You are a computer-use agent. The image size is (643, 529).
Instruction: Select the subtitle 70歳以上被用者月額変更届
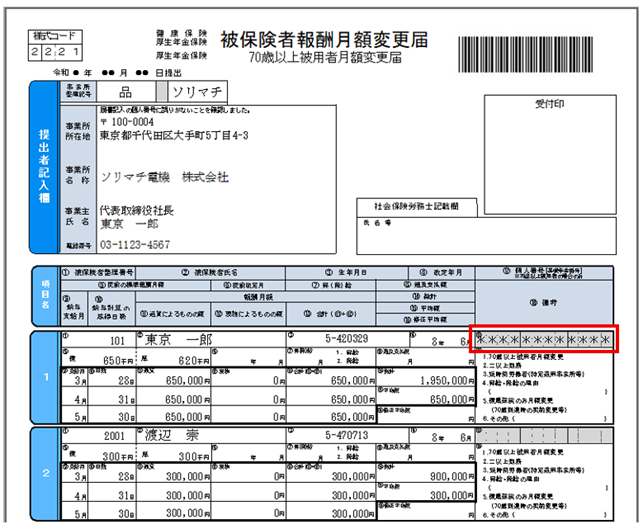325,57
